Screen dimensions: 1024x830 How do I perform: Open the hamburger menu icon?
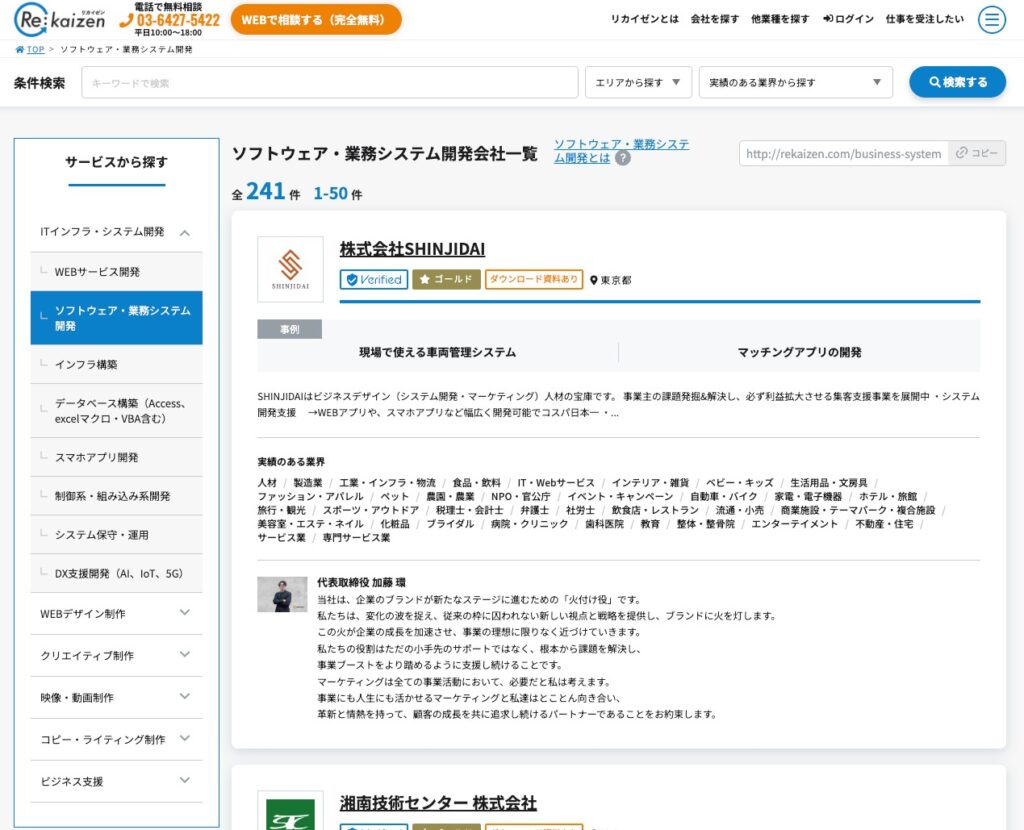coord(991,19)
